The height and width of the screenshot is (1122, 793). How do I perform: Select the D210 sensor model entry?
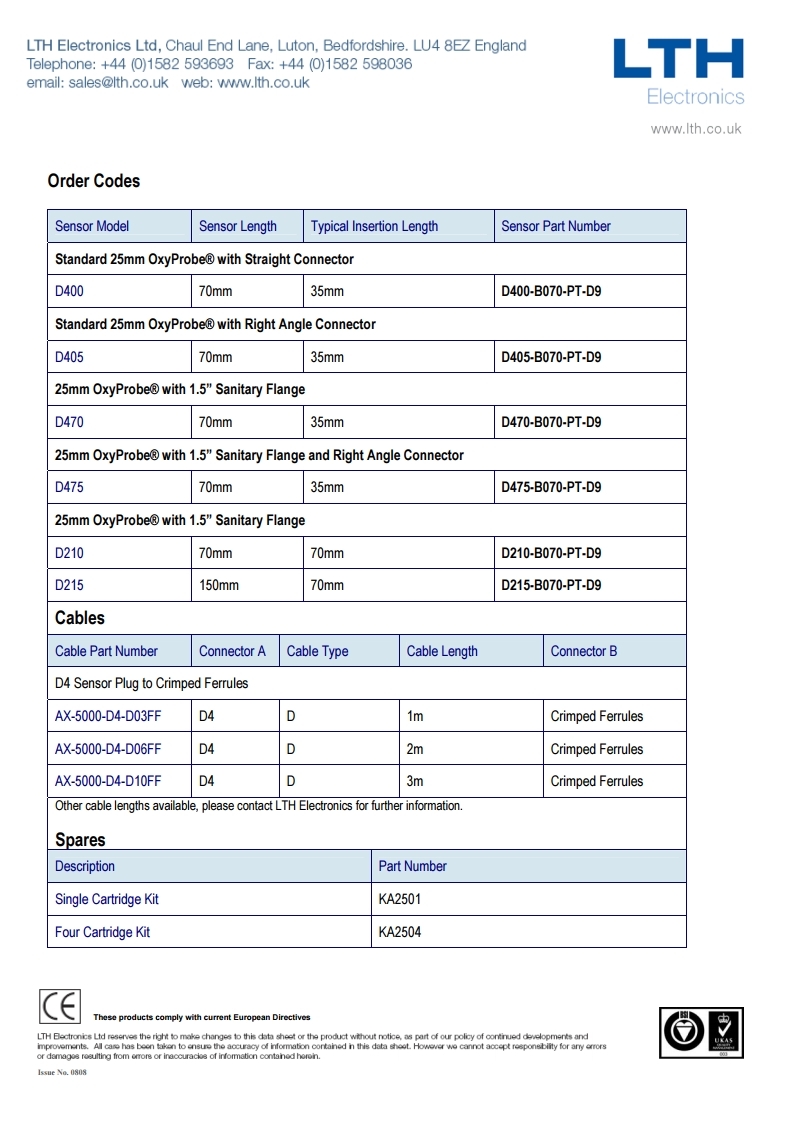coord(69,553)
